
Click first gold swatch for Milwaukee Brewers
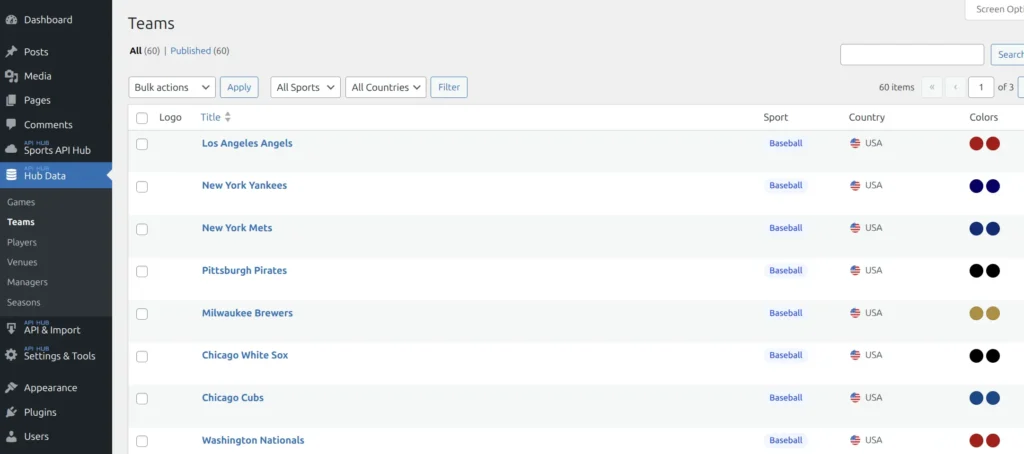coord(976,314)
